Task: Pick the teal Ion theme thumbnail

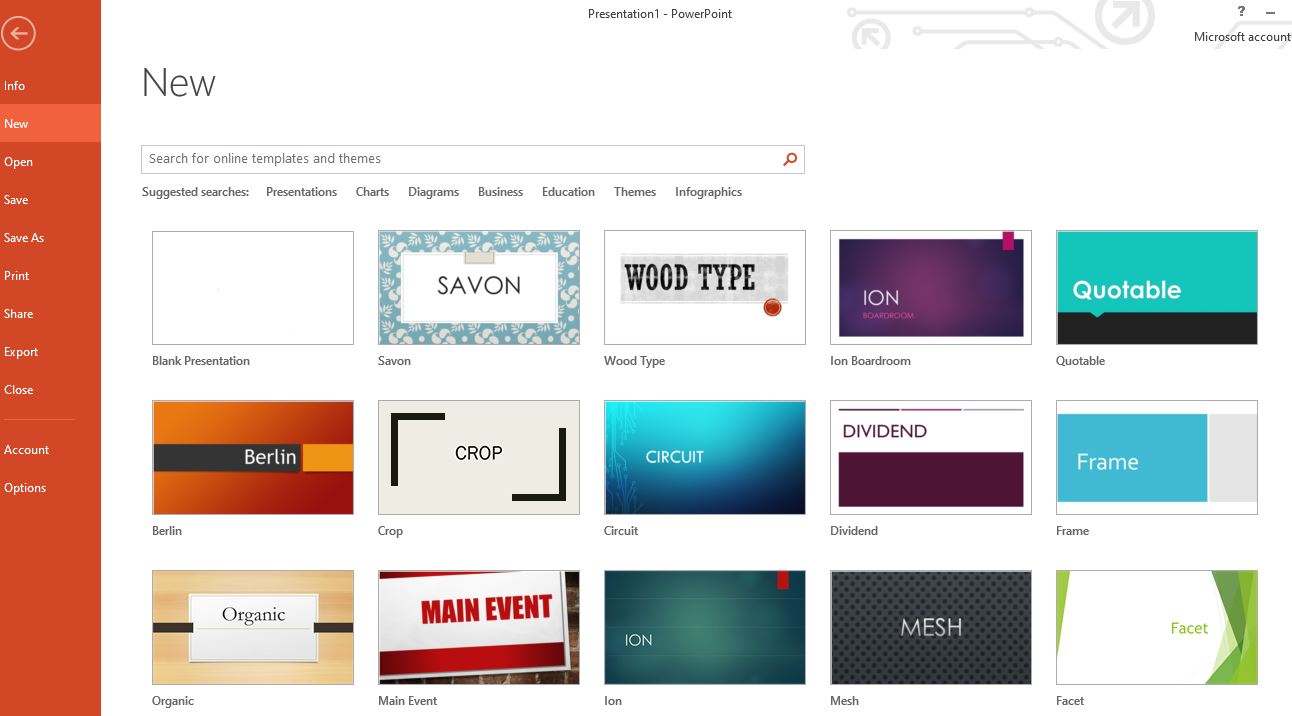Action: pyautogui.click(x=705, y=628)
